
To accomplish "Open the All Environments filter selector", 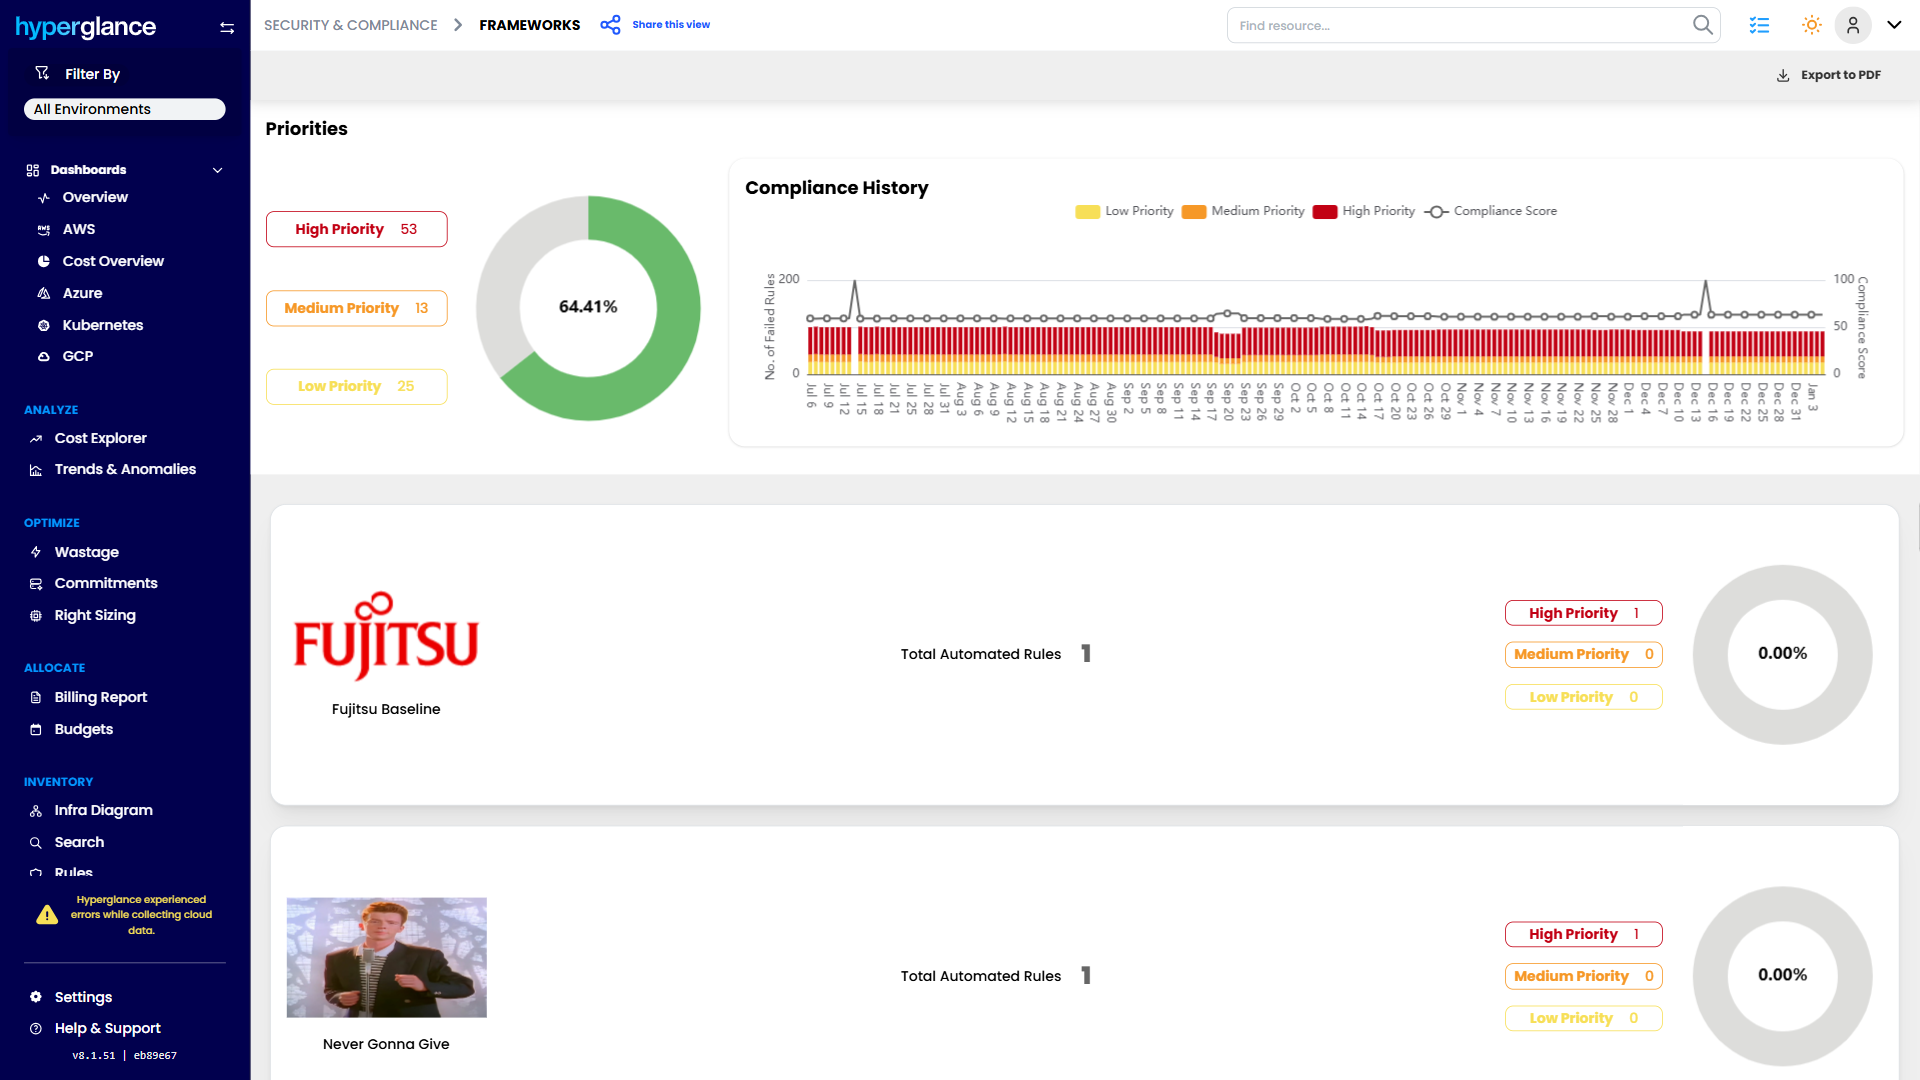I will (125, 109).
